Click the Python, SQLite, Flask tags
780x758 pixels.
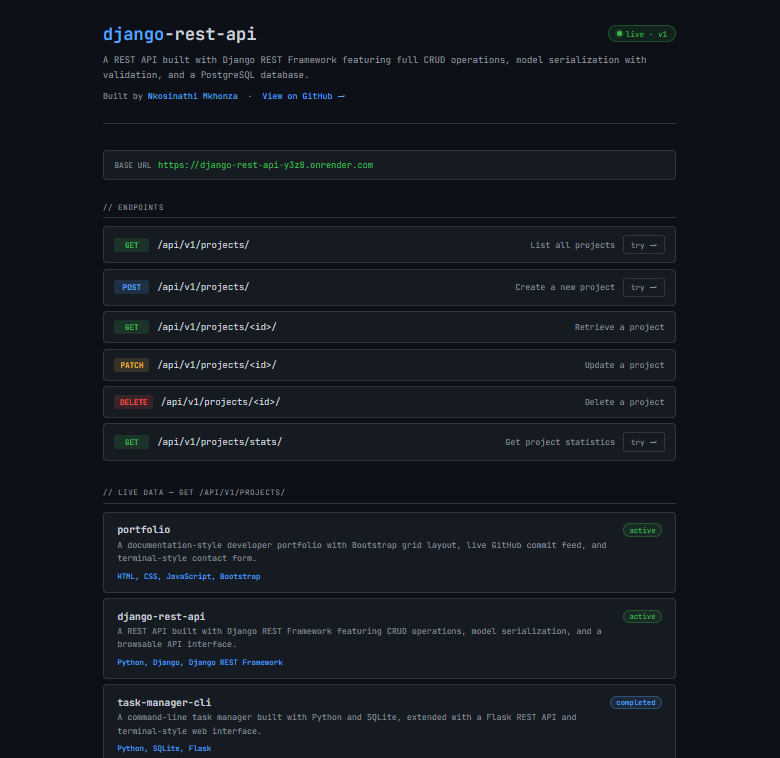click(164, 749)
